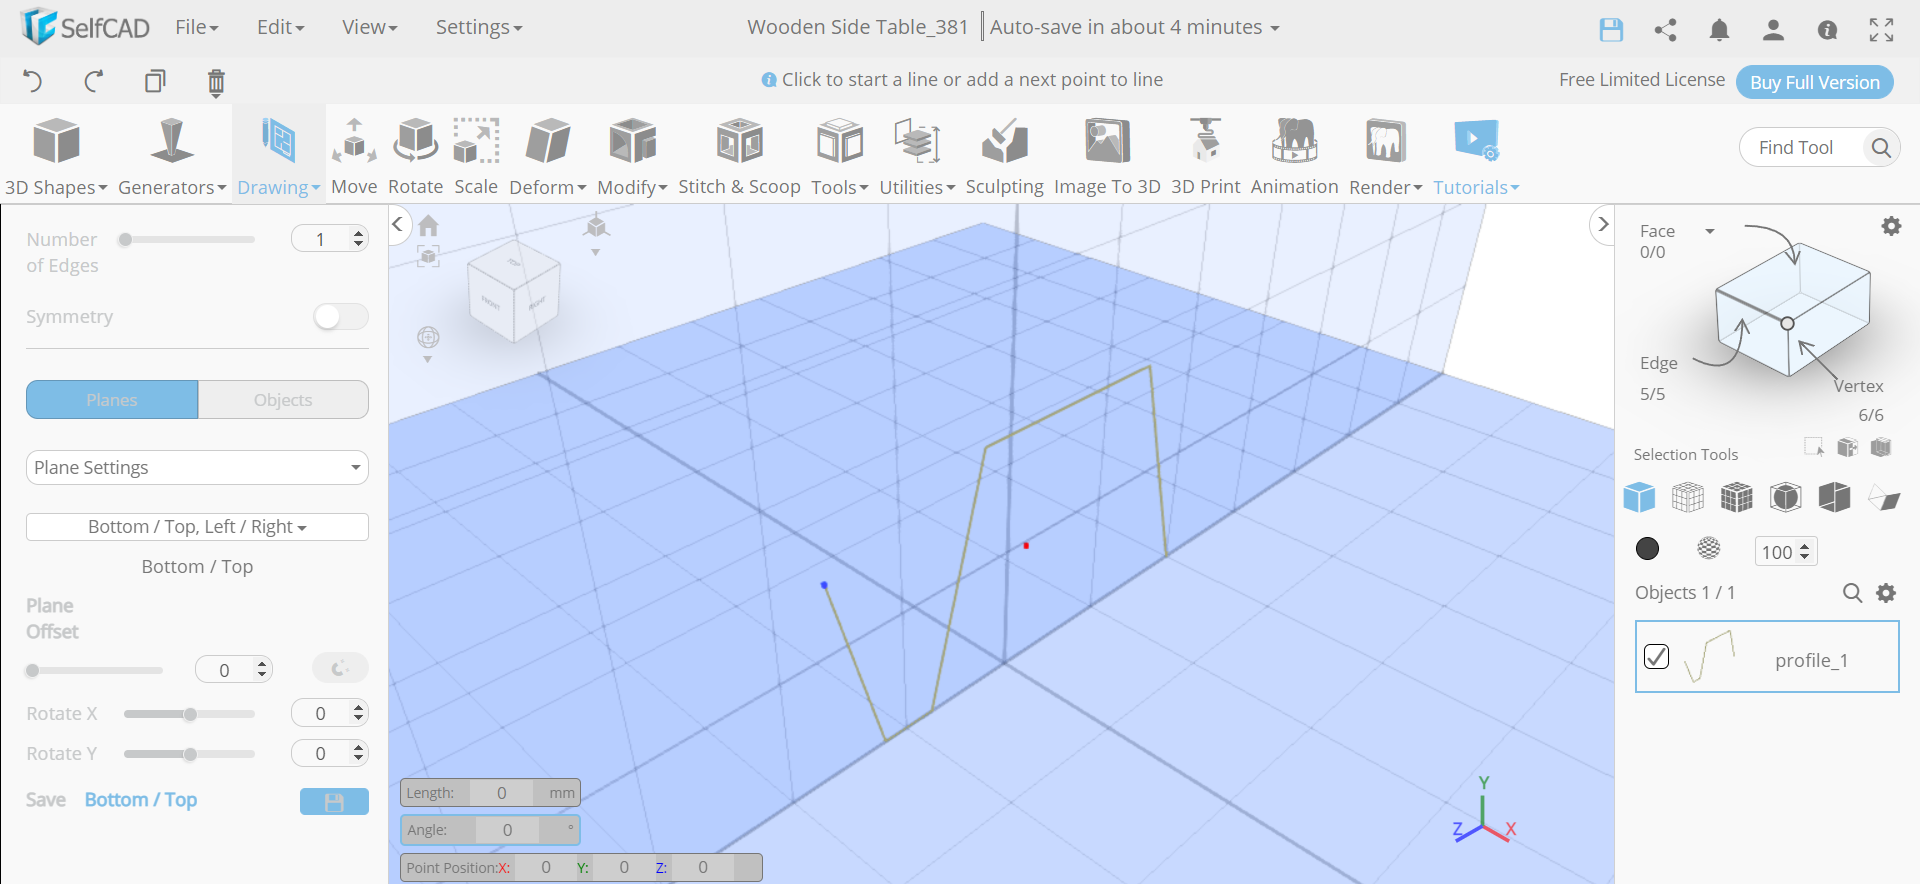Open right panel settings gear
This screenshot has width=1920, height=884.
point(1891,226)
